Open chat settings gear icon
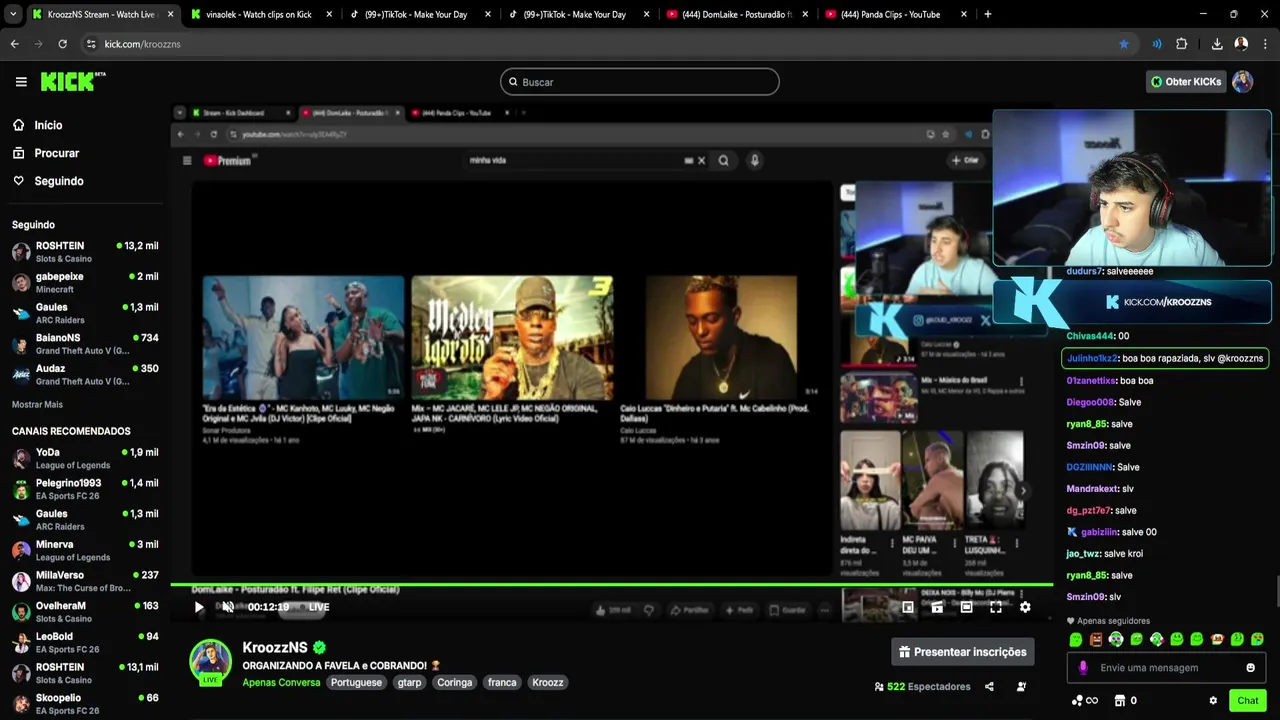Viewport: 1280px width, 720px height. click(1213, 701)
